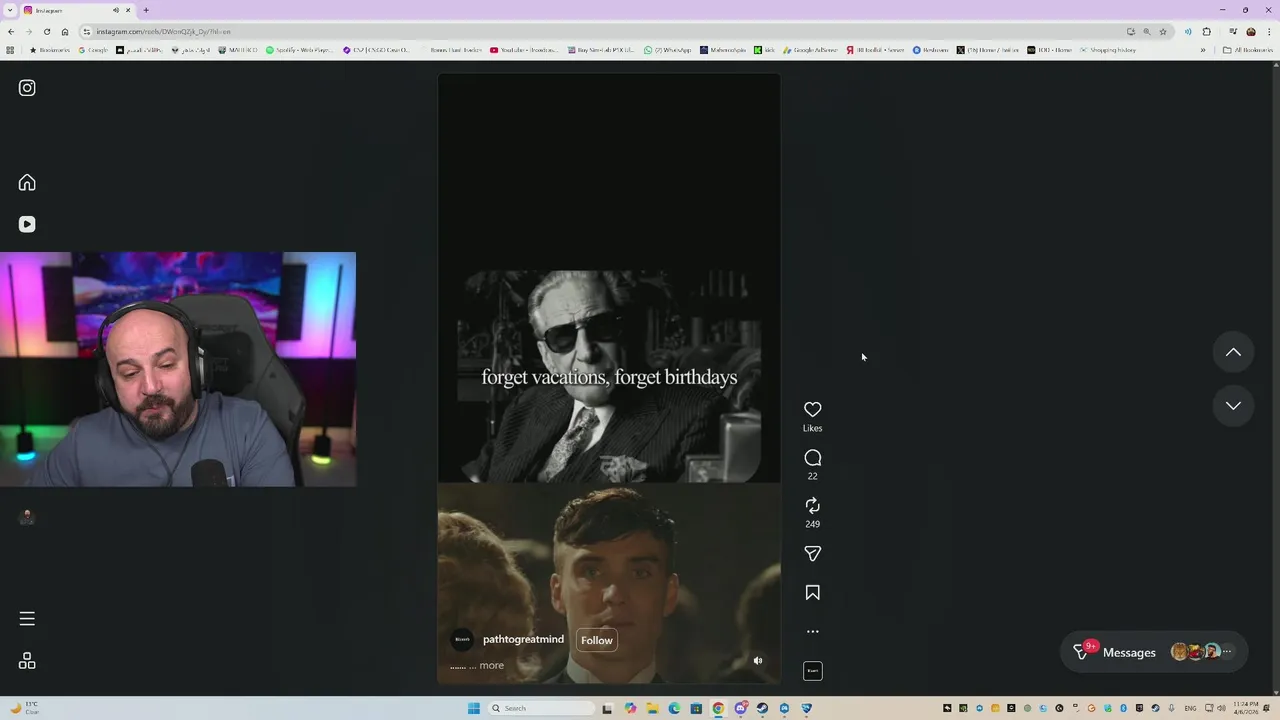Search from the Windows taskbar box
1280x720 pixels.
[540, 708]
